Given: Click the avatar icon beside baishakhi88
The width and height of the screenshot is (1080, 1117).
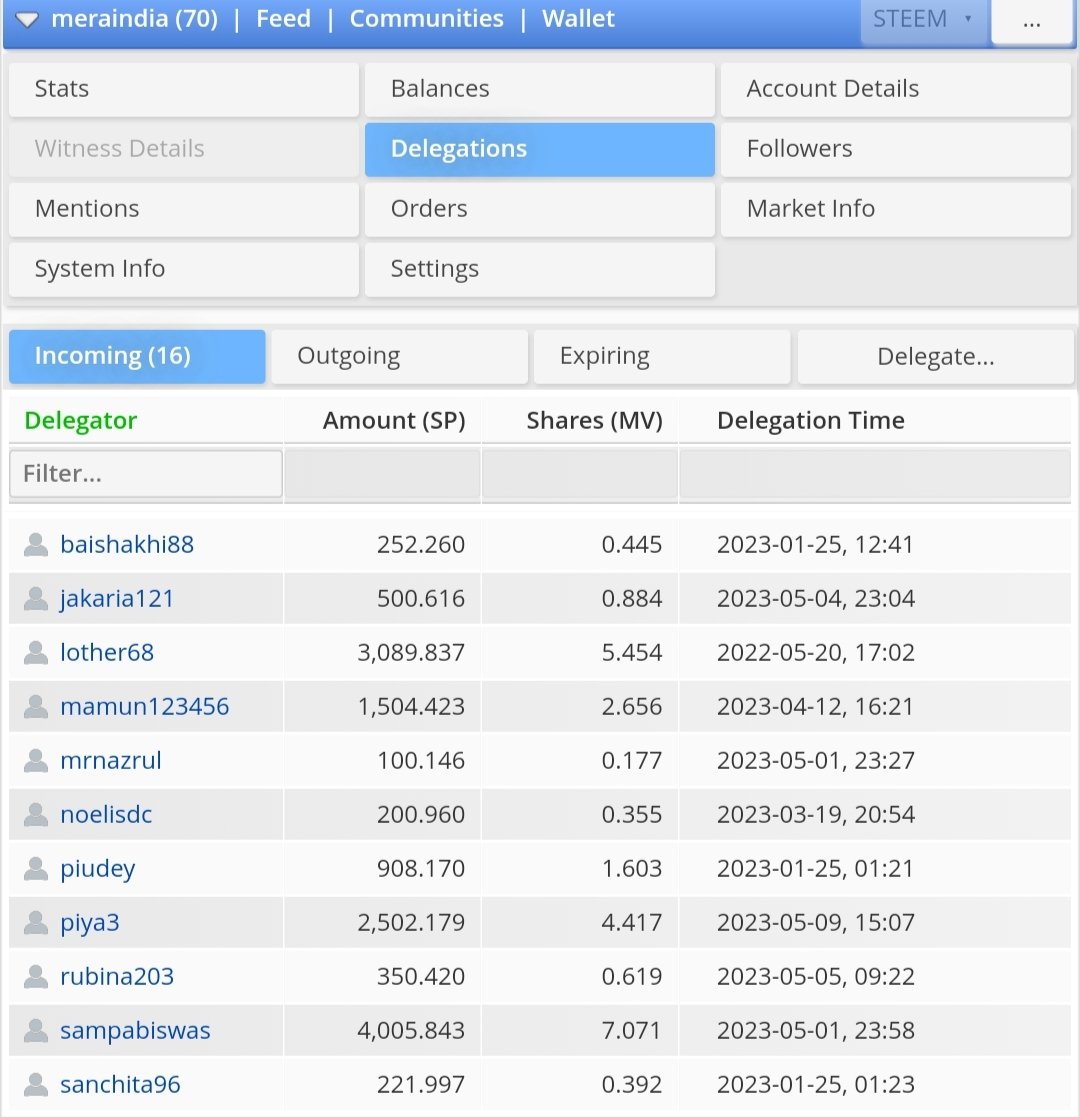Looking at the screenshot, I should [x=36, y=544].
